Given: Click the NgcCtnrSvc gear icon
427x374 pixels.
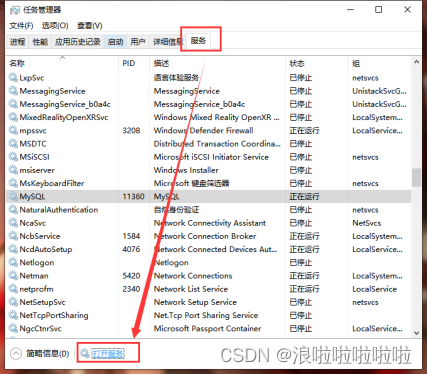Looking at the screenshot, I should coord(13,328).
